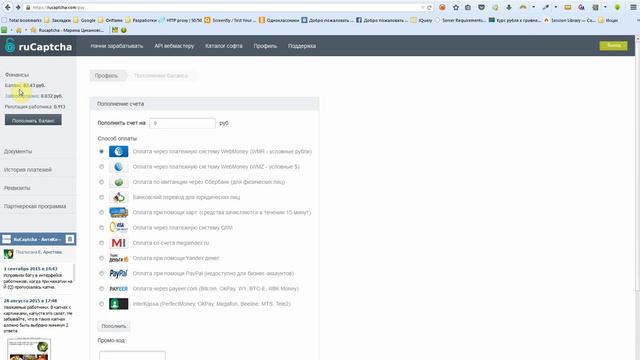Click the green extension icon at toolbar end
Image resolution: width=640 pixels, height=360 pixels.
coord(618,7)
